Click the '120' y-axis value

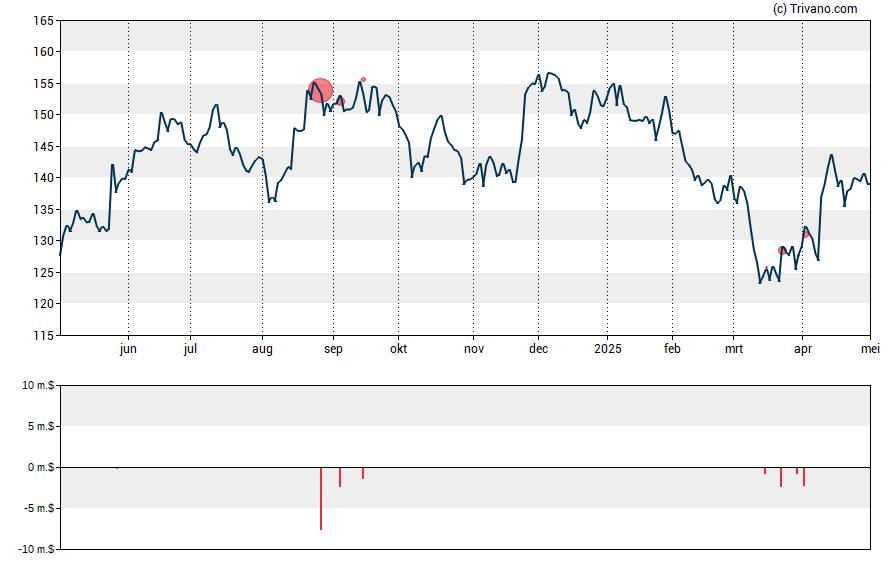[44, 304]
